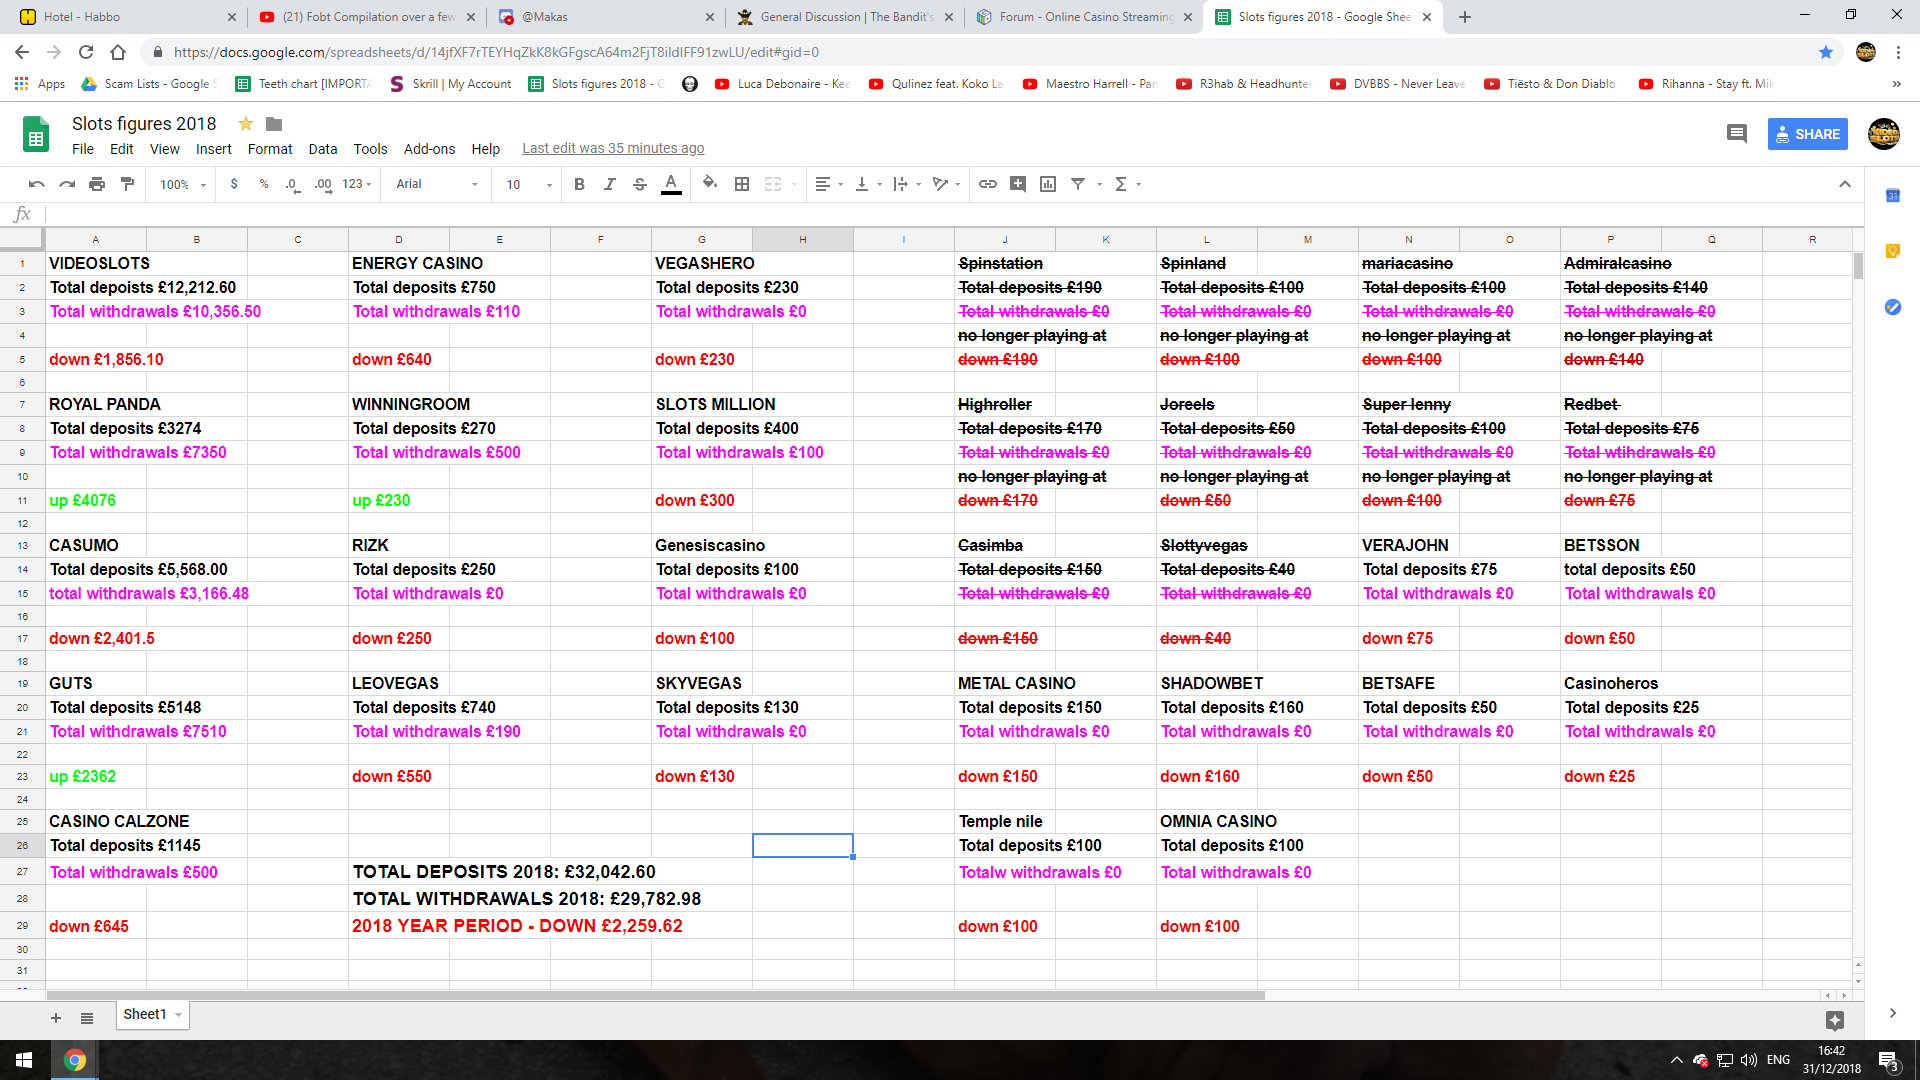
Task: Toggle italic formatting
Action: coord(609,184)
